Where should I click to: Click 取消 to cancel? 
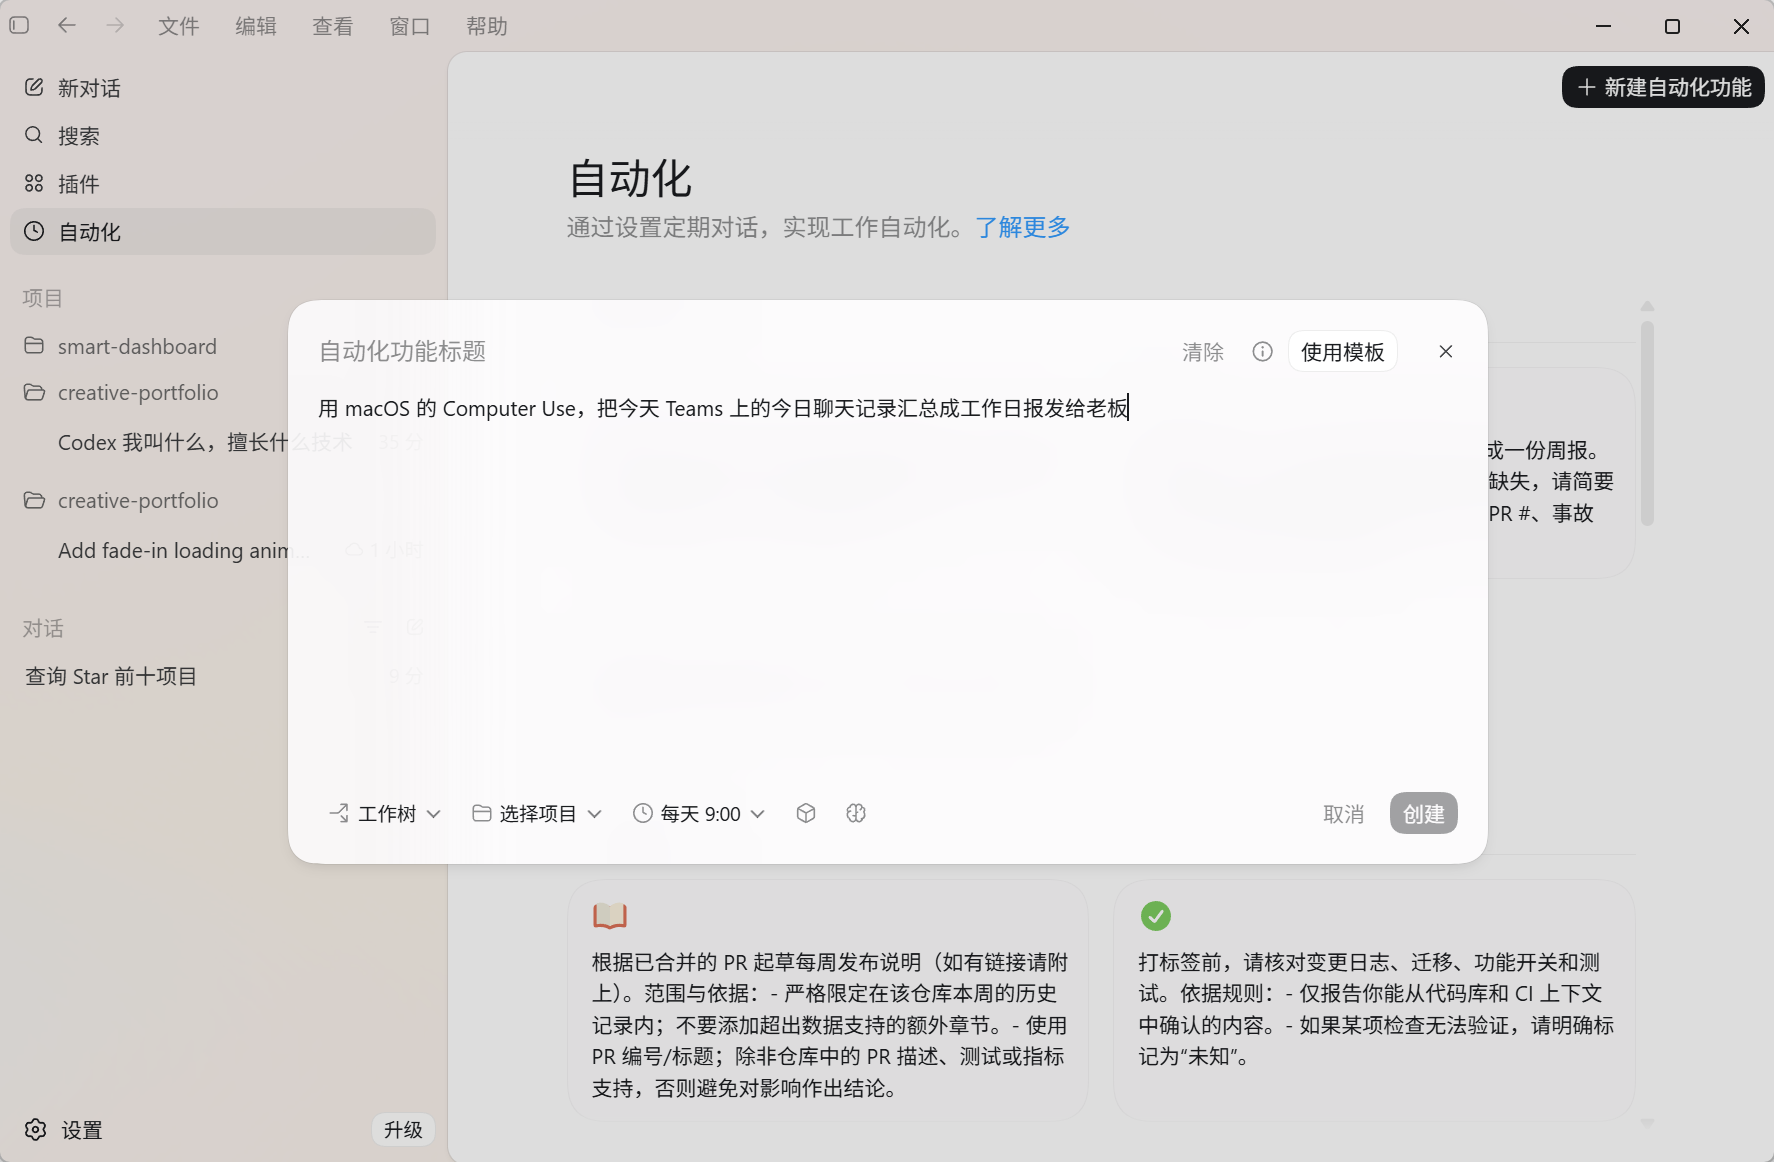pos(1343,814)
